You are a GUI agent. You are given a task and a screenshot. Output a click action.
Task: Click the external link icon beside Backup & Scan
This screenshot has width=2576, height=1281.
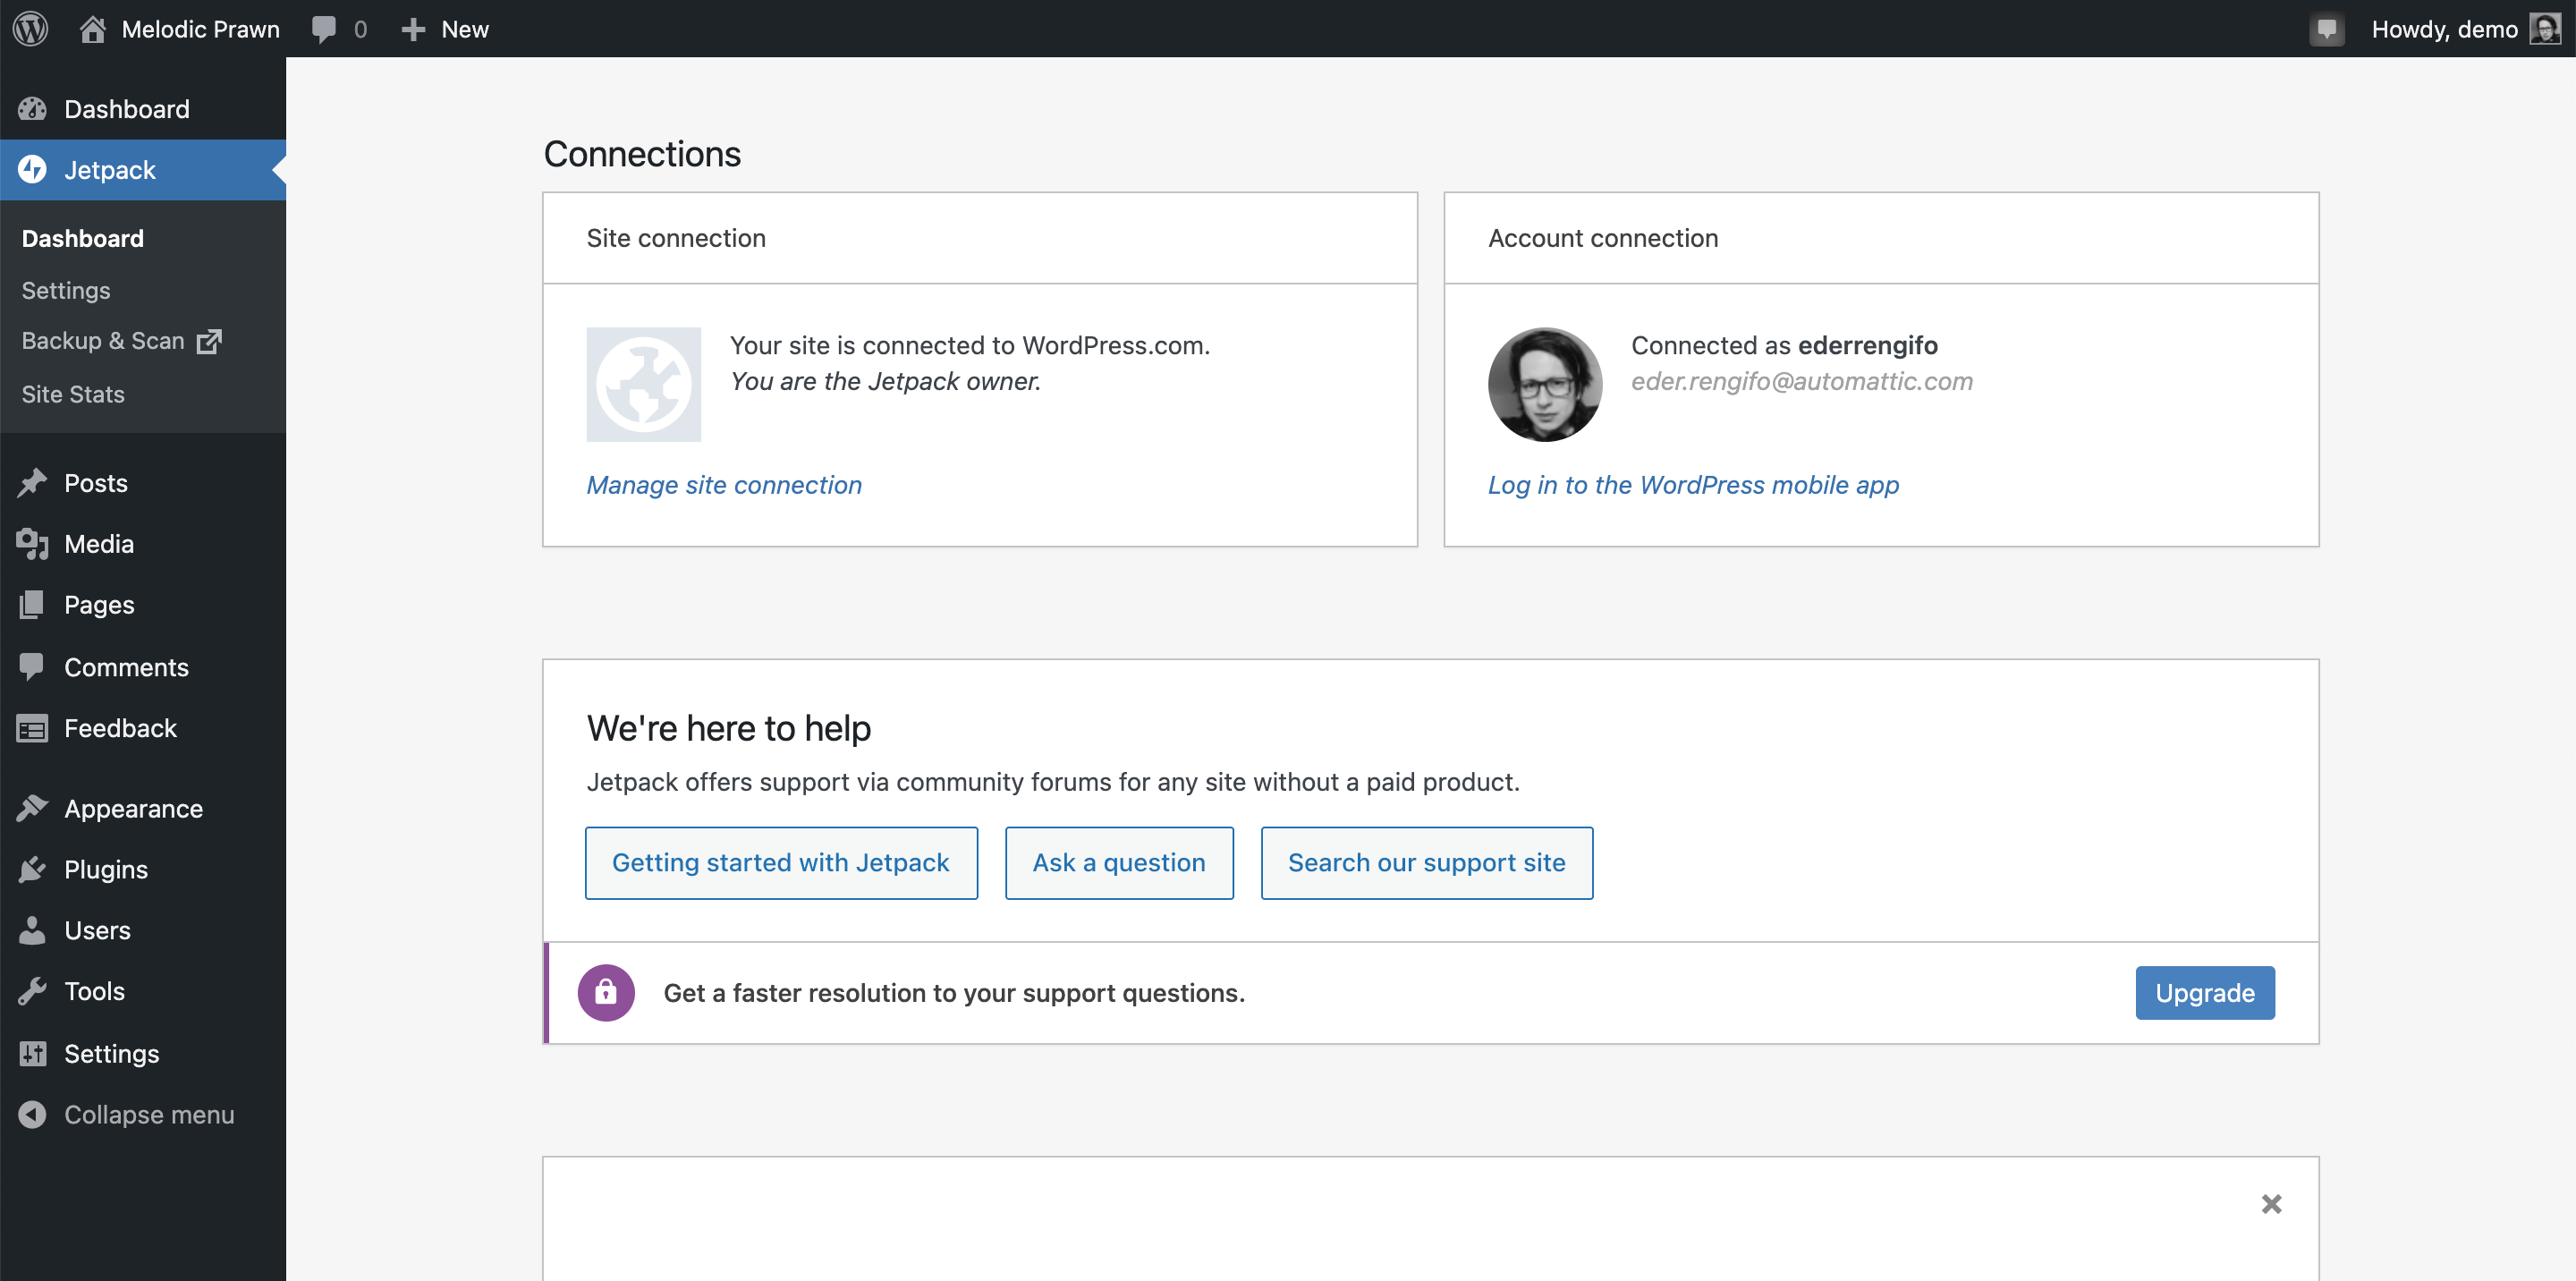point(210,340)
